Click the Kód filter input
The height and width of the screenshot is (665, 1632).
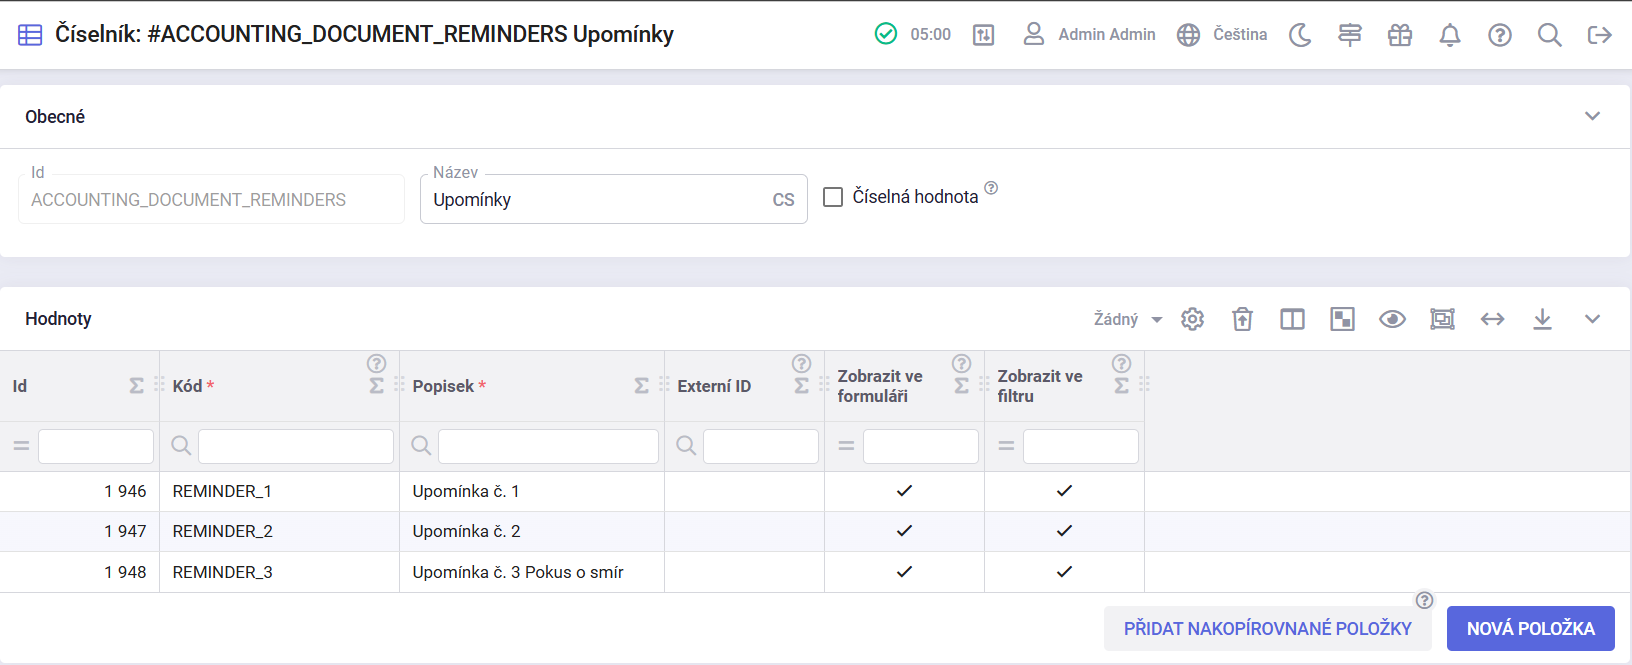pyautogui.click(x=296, y=446)
